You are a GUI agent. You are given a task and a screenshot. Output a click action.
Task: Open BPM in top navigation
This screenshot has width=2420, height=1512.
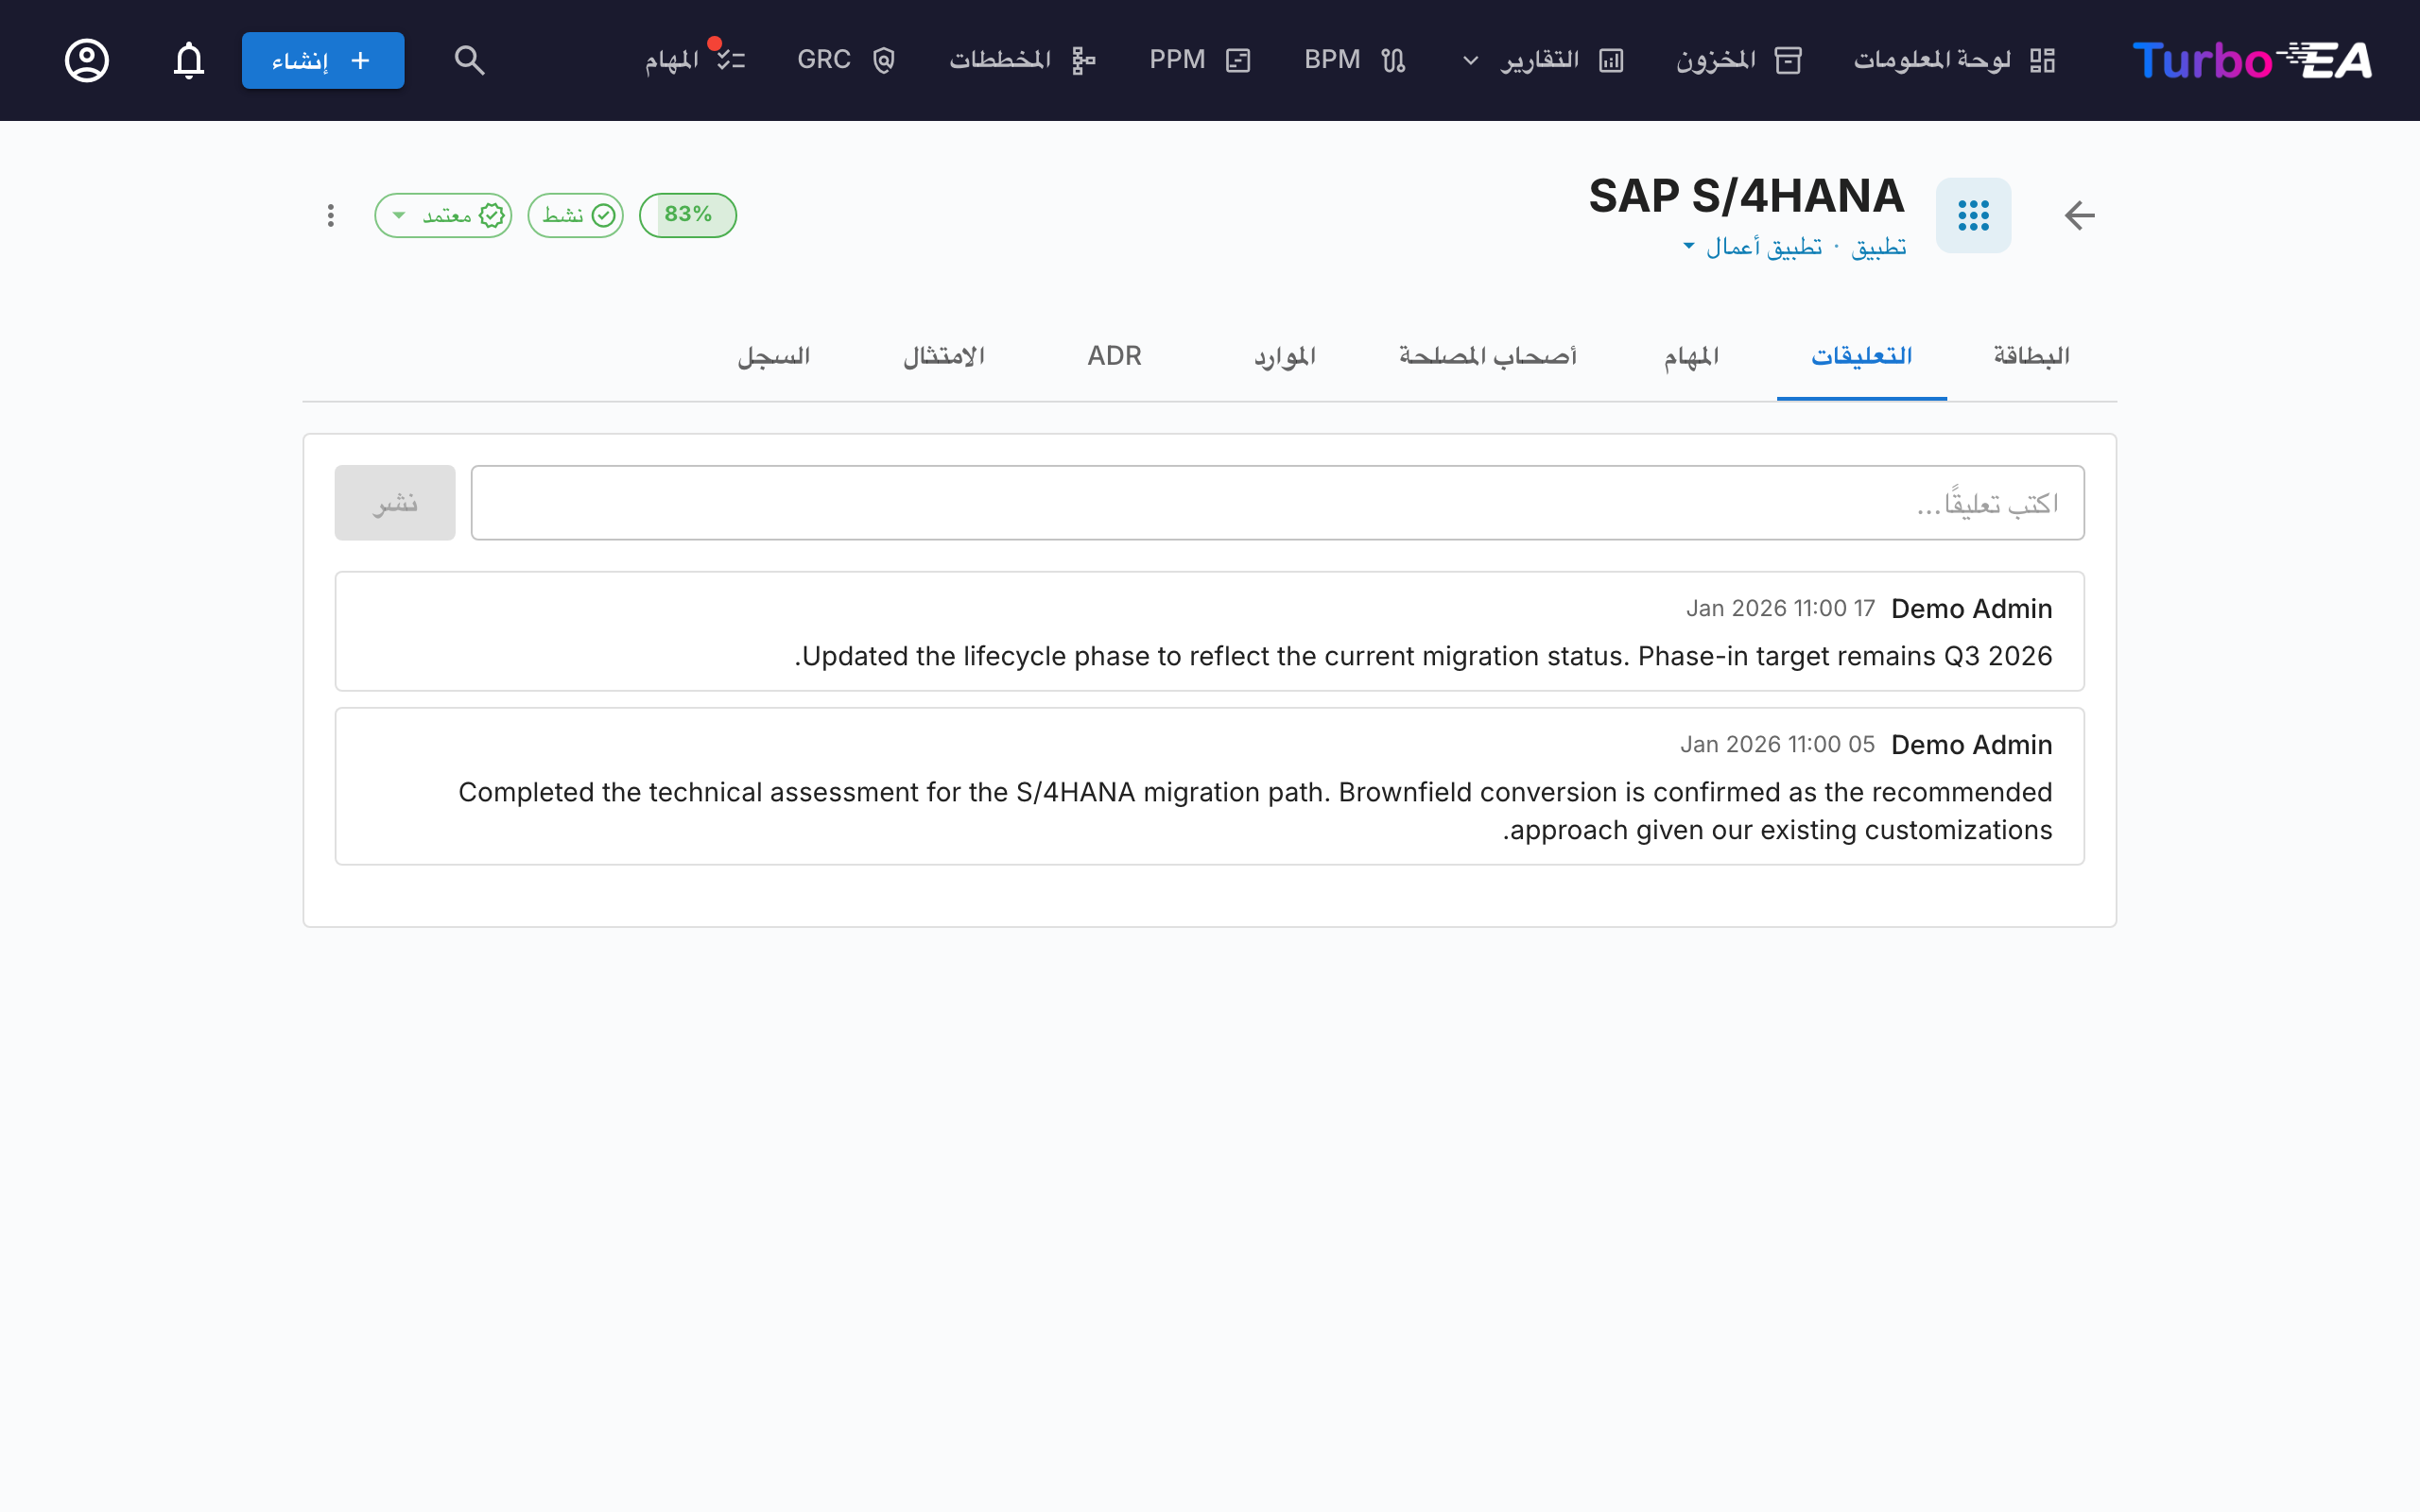[1355, 60]
